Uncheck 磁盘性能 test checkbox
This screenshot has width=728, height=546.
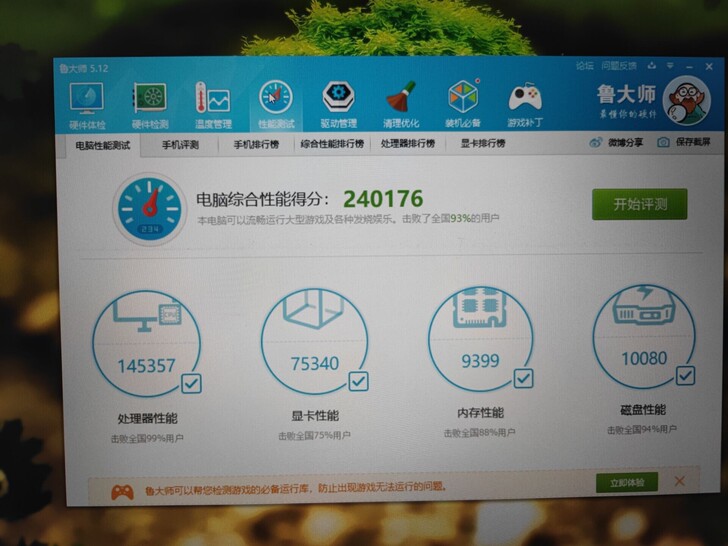[686, 376]
